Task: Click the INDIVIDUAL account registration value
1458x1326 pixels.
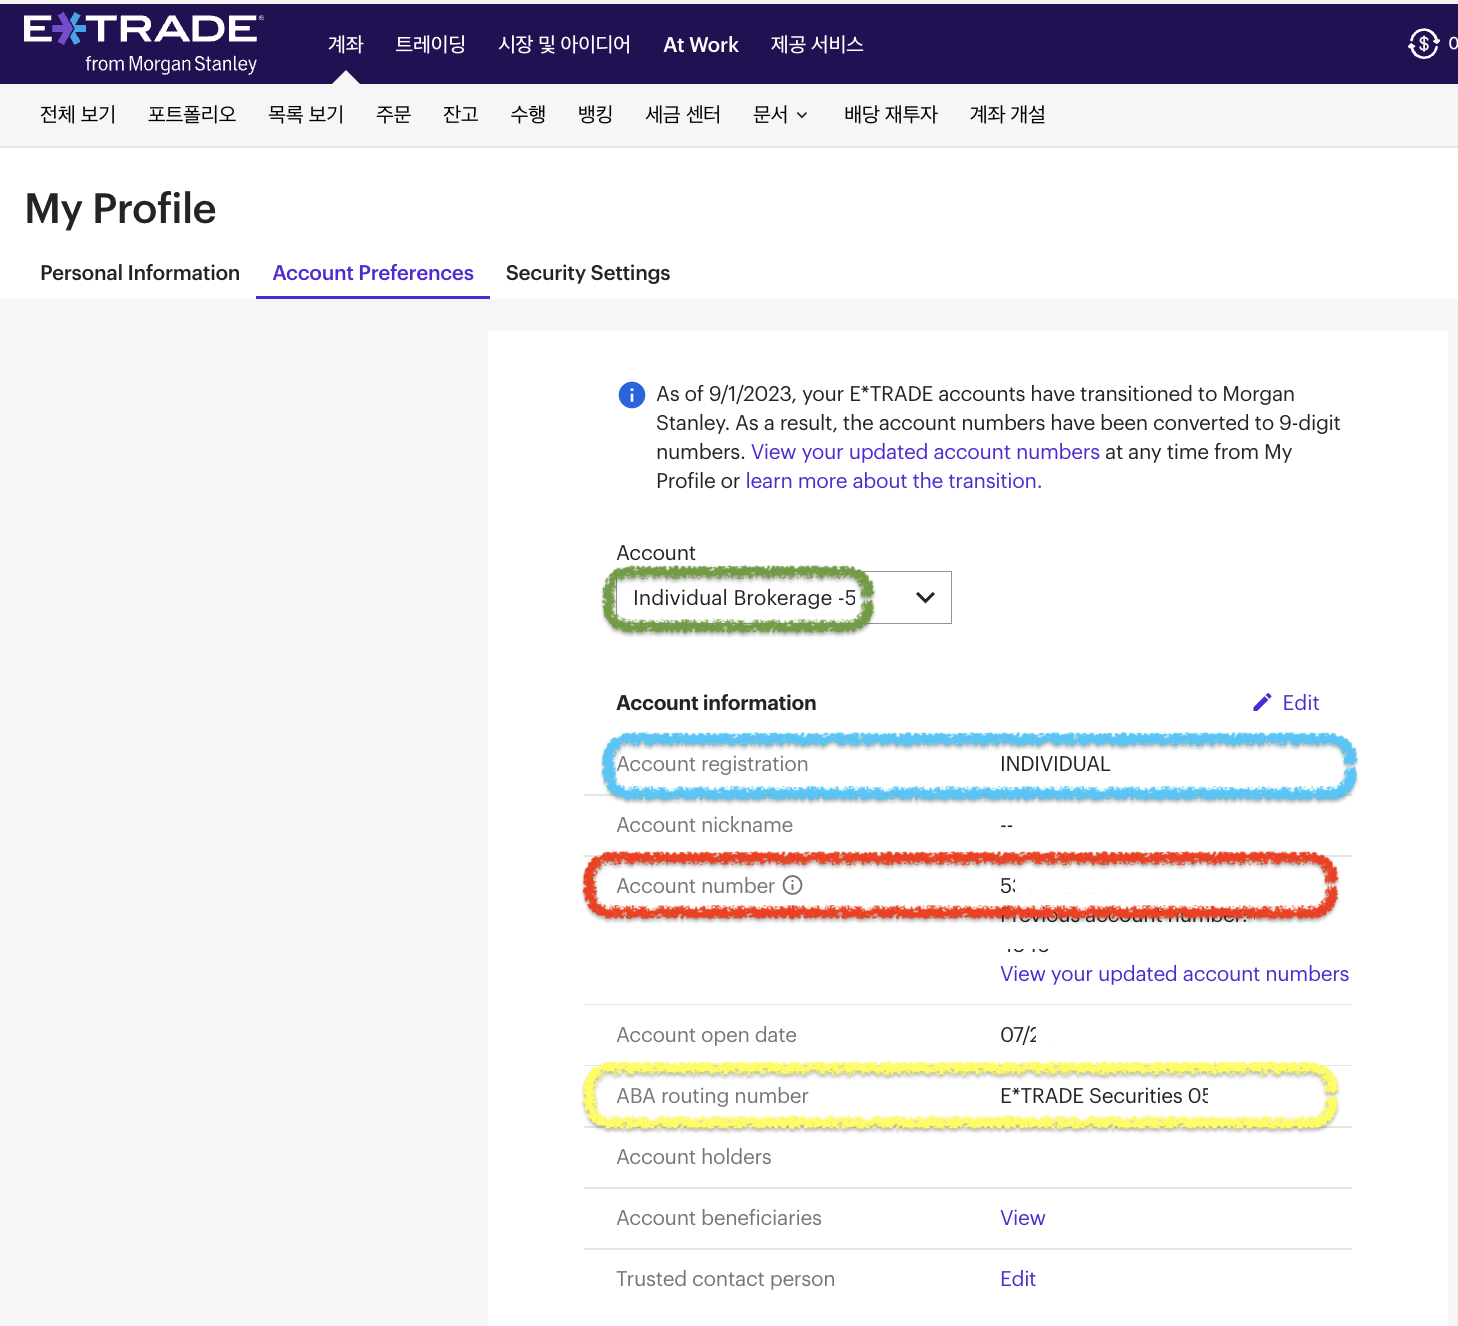Action: (1055, 764)
